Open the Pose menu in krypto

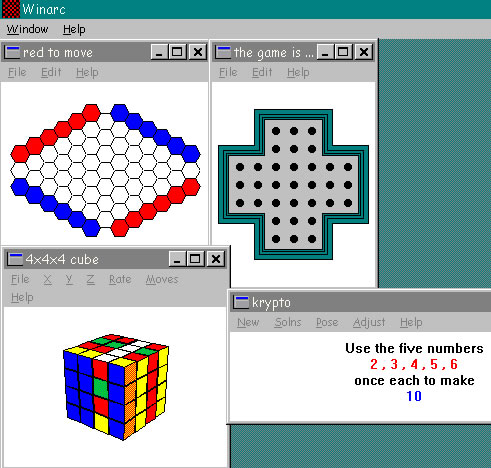(327, 322)
